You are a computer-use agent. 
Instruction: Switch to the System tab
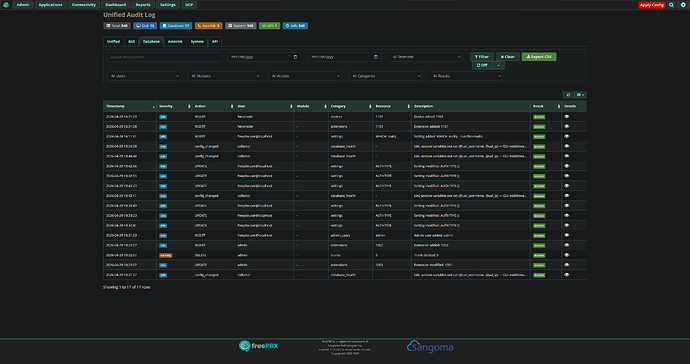[197, 41]
